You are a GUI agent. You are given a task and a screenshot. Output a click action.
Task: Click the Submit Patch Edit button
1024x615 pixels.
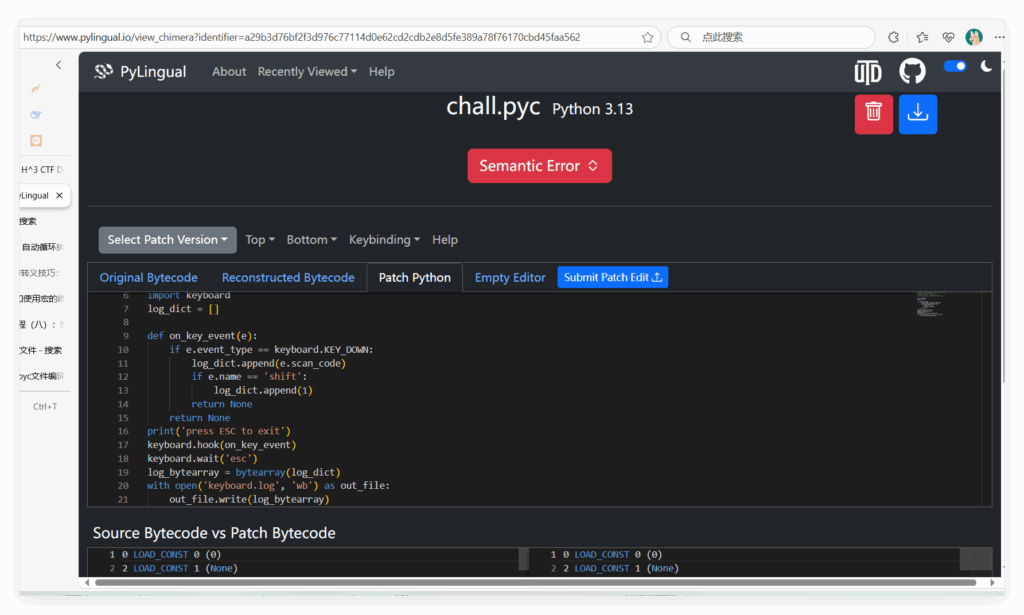[x=612, y=277]
